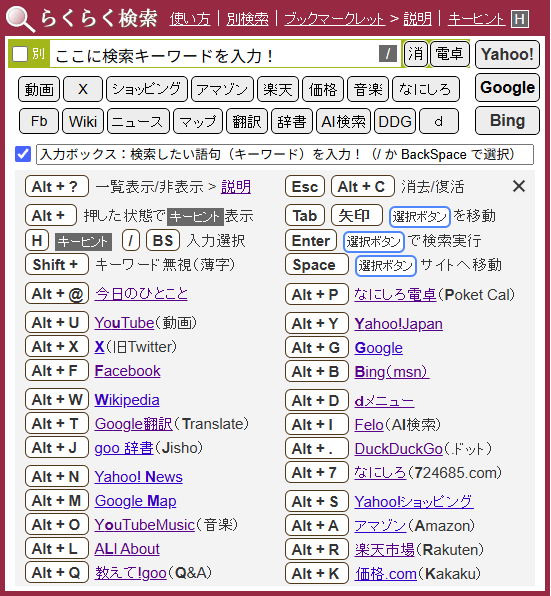
Task: Click the DDG button
Action: pyautogui.click(x=395, y=121)
